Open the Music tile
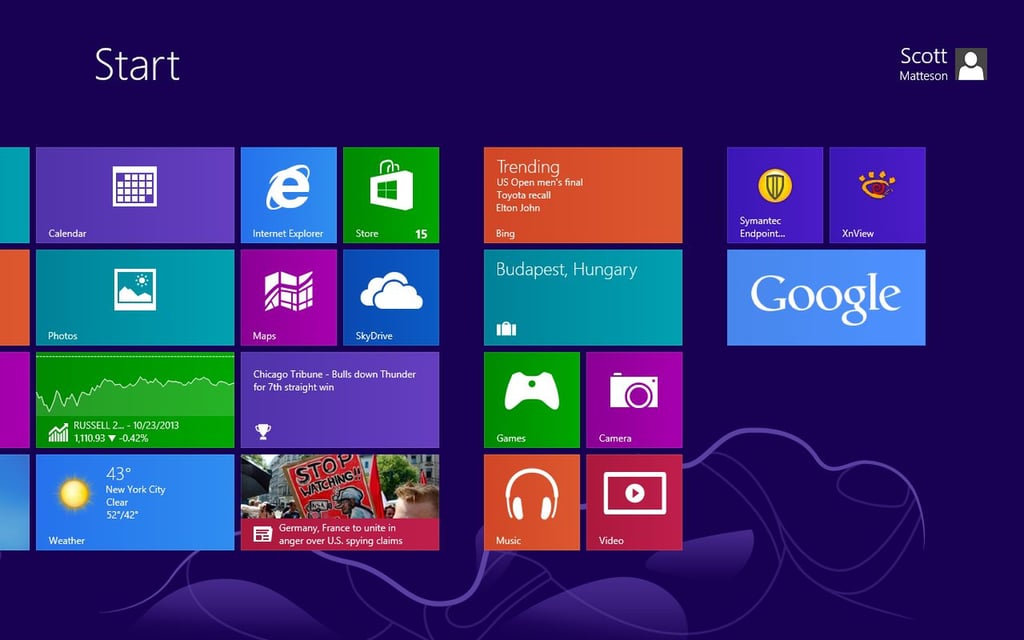Image resolution: width=1024 pixels, height=640 pixels. coord(532,503)
